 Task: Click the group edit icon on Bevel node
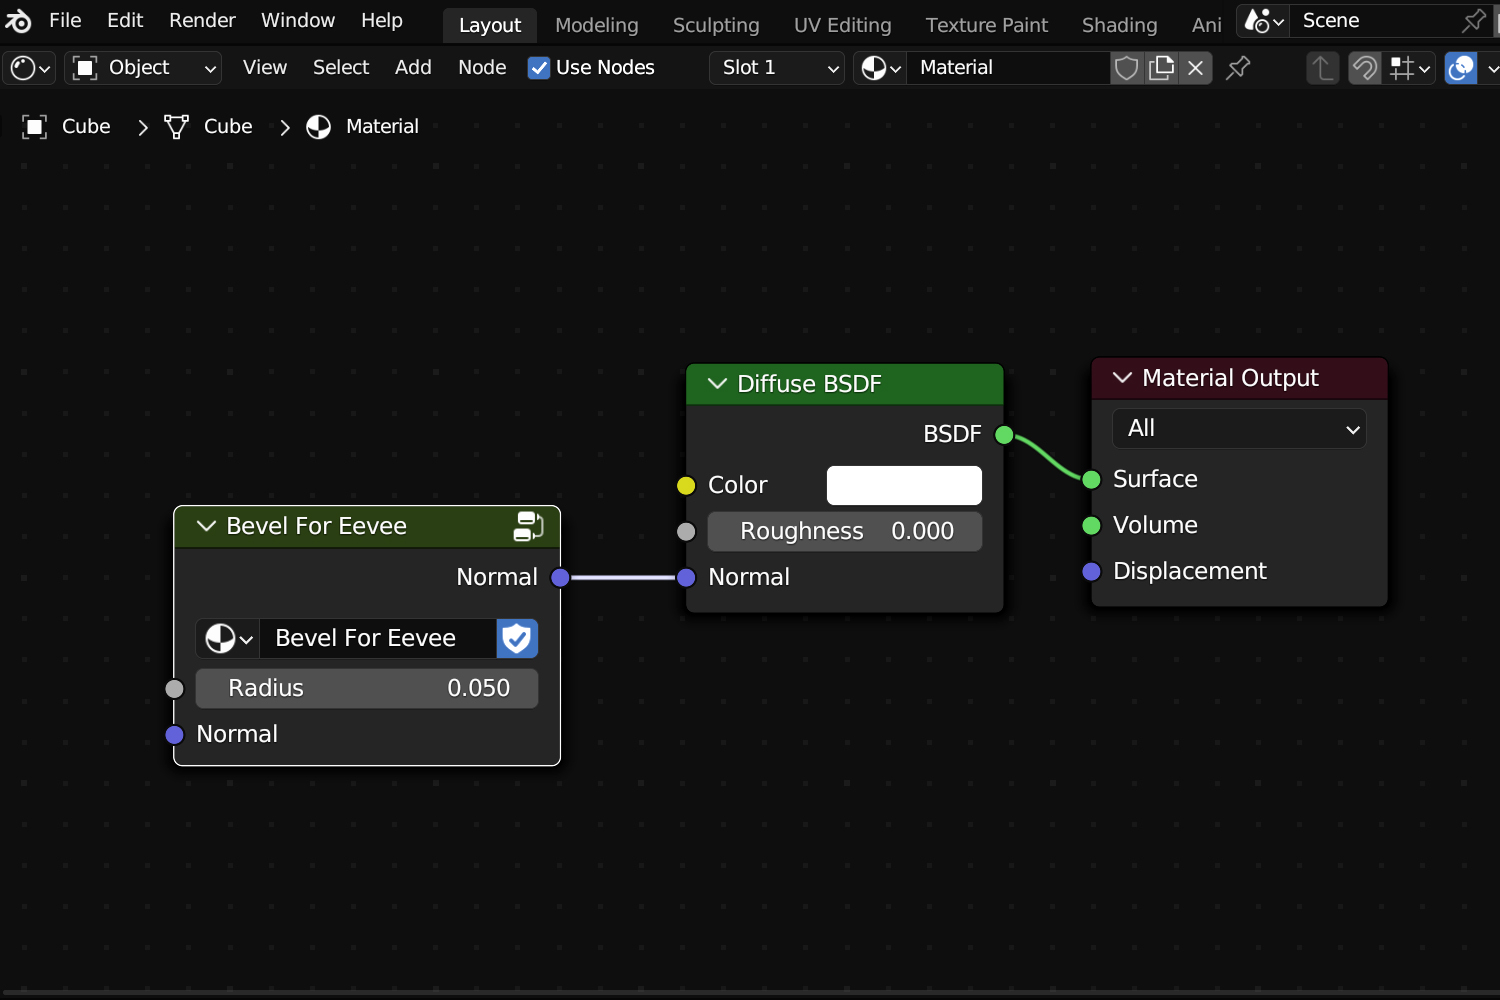[x=528, y=527]
